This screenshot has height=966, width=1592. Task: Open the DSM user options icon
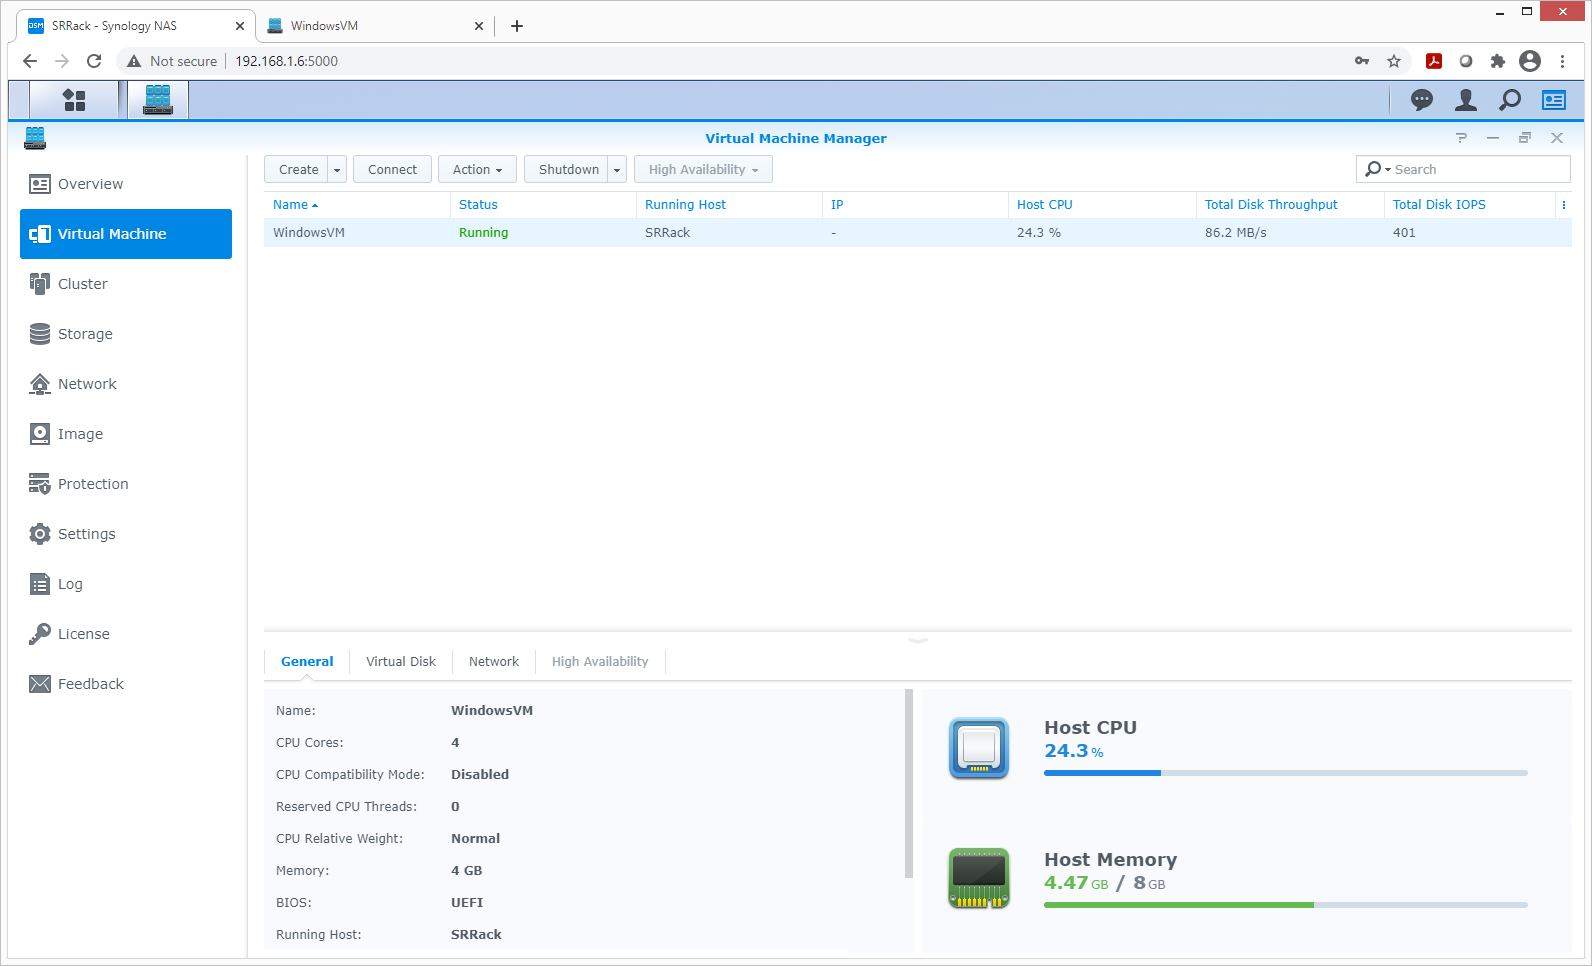1466,100
